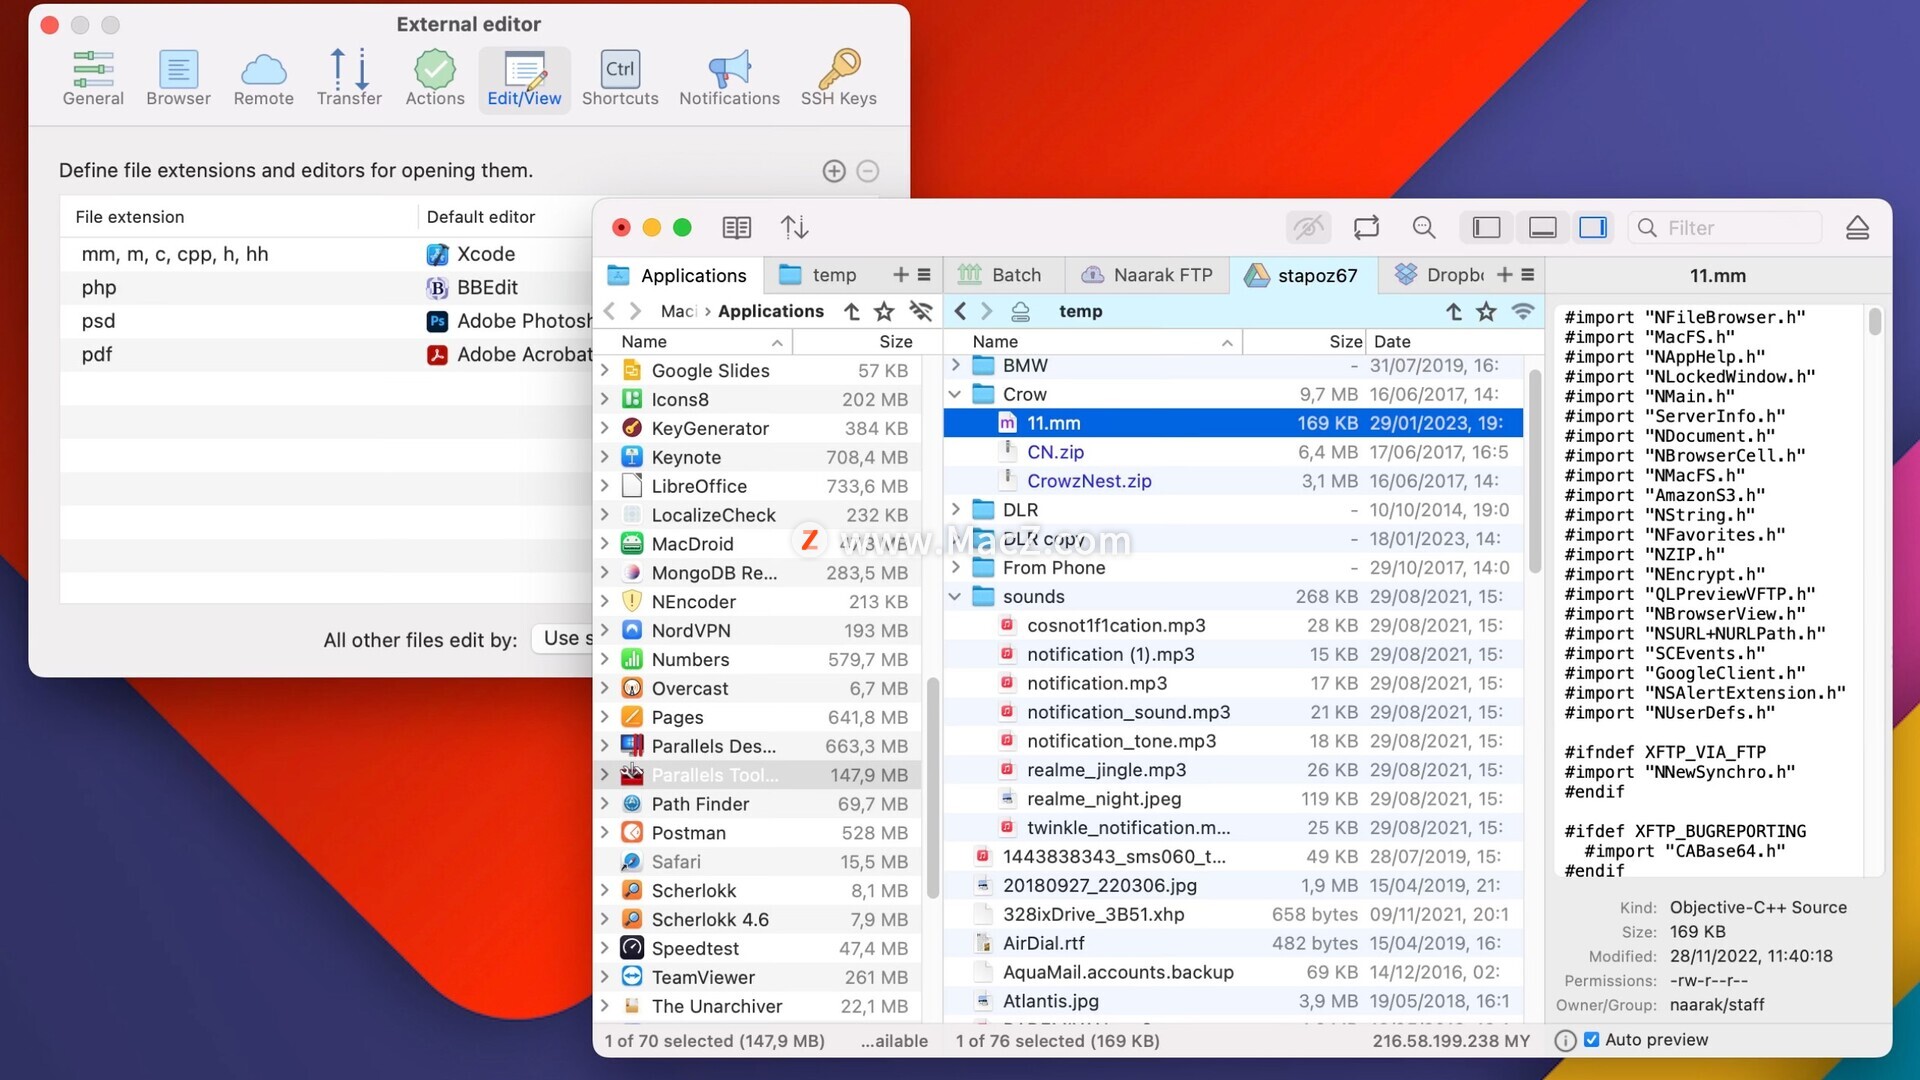Open Shortcuts preferences tab
Image resolution: width=1920 pixels, height=1080 pixels.
tap(620, 78)
